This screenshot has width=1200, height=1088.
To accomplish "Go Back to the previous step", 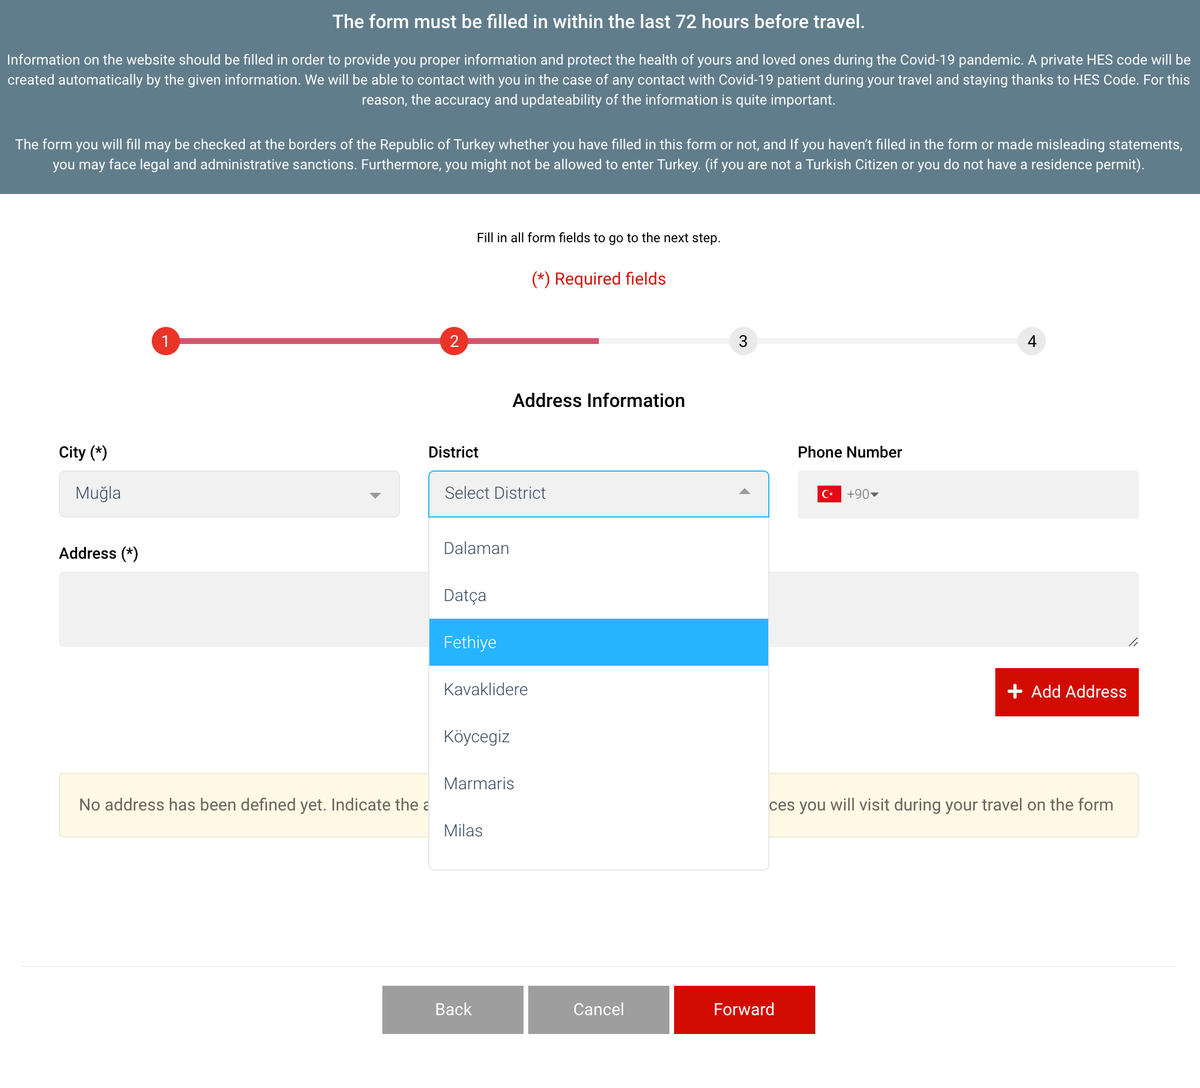I will coord(453,1010).
